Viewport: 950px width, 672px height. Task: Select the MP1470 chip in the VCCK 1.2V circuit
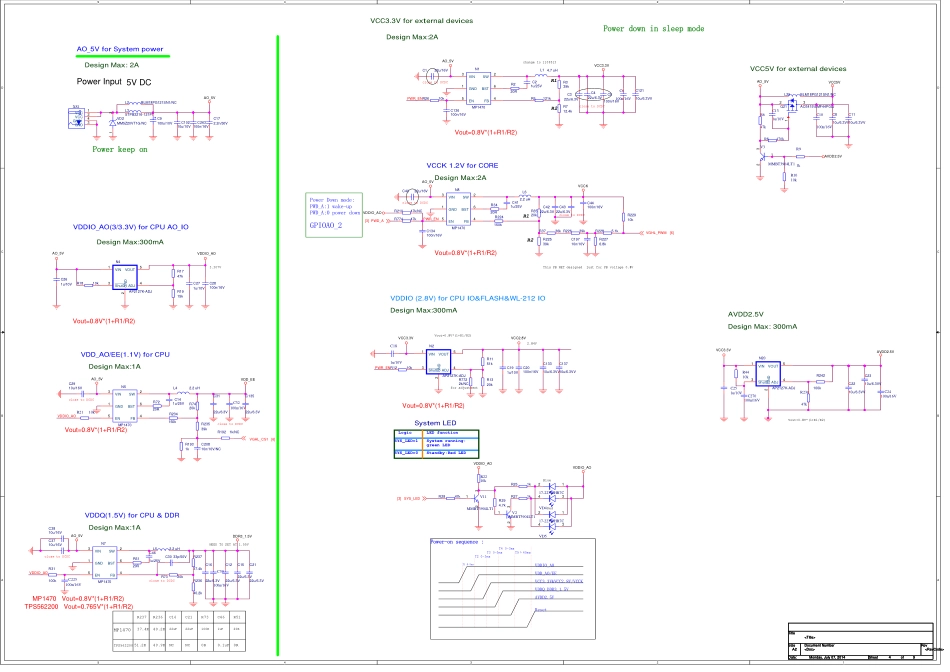point(459,209)
